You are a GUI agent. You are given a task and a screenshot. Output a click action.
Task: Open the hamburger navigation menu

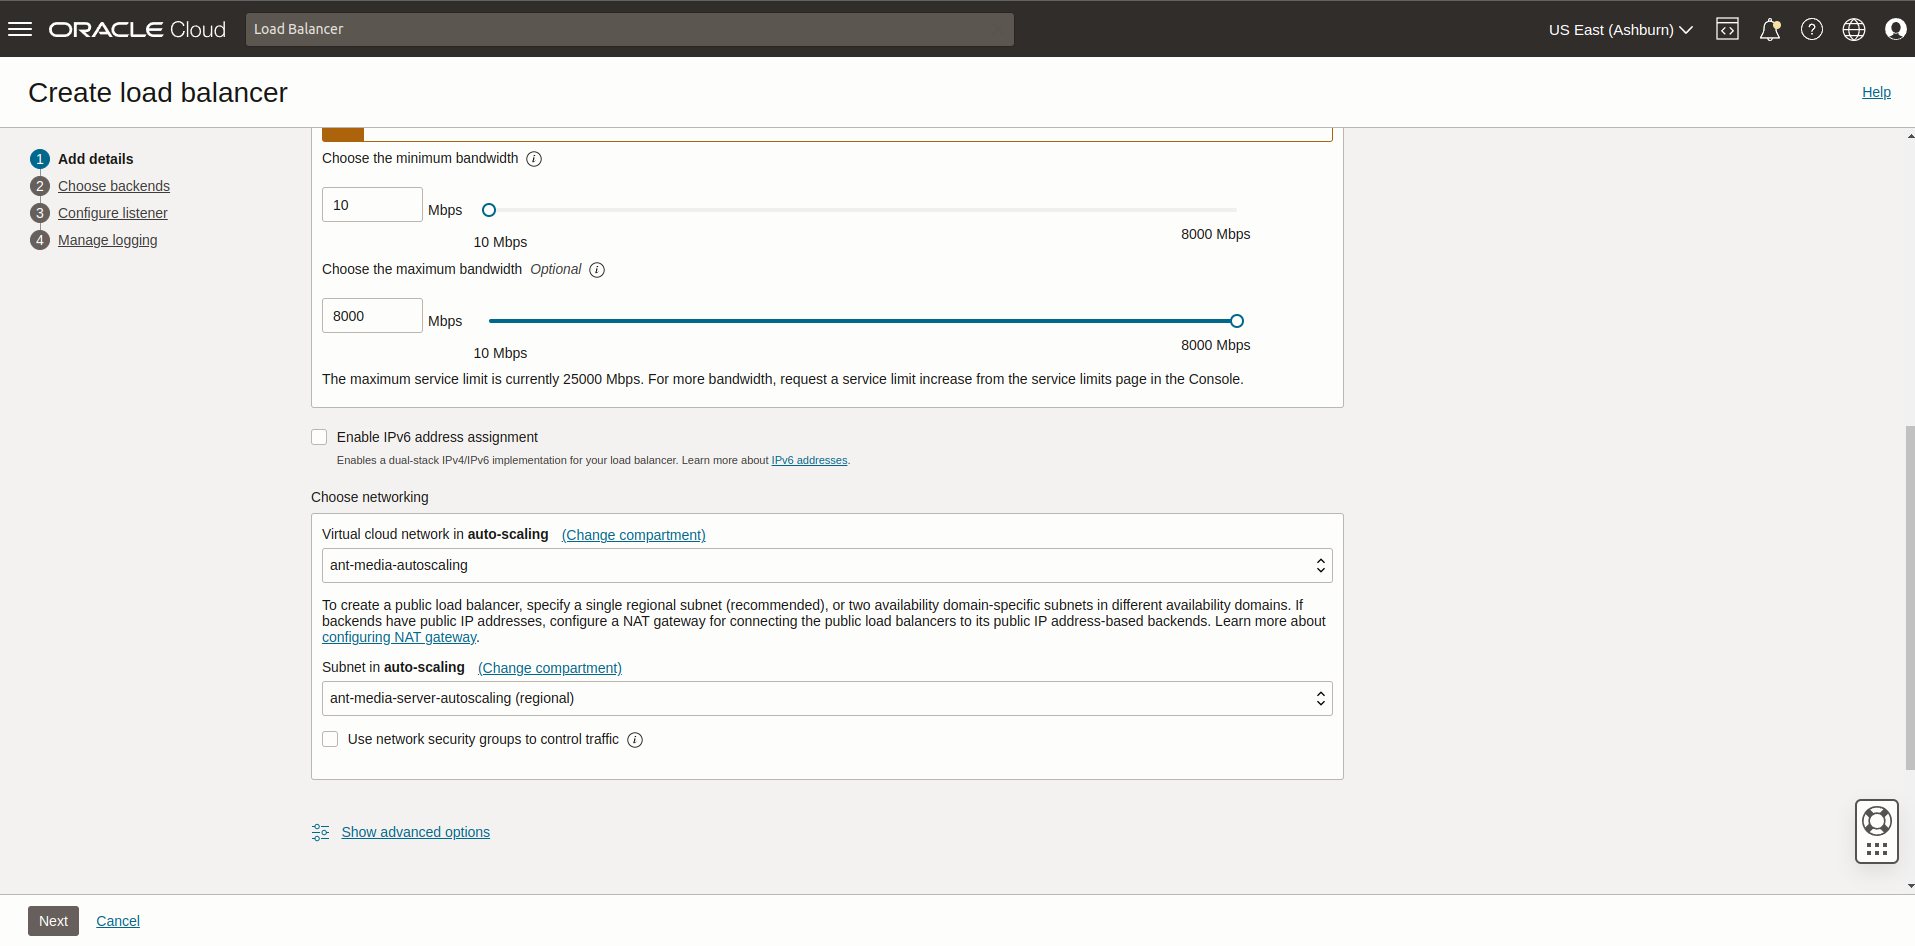pyautogui.click(x=20, y=29)
